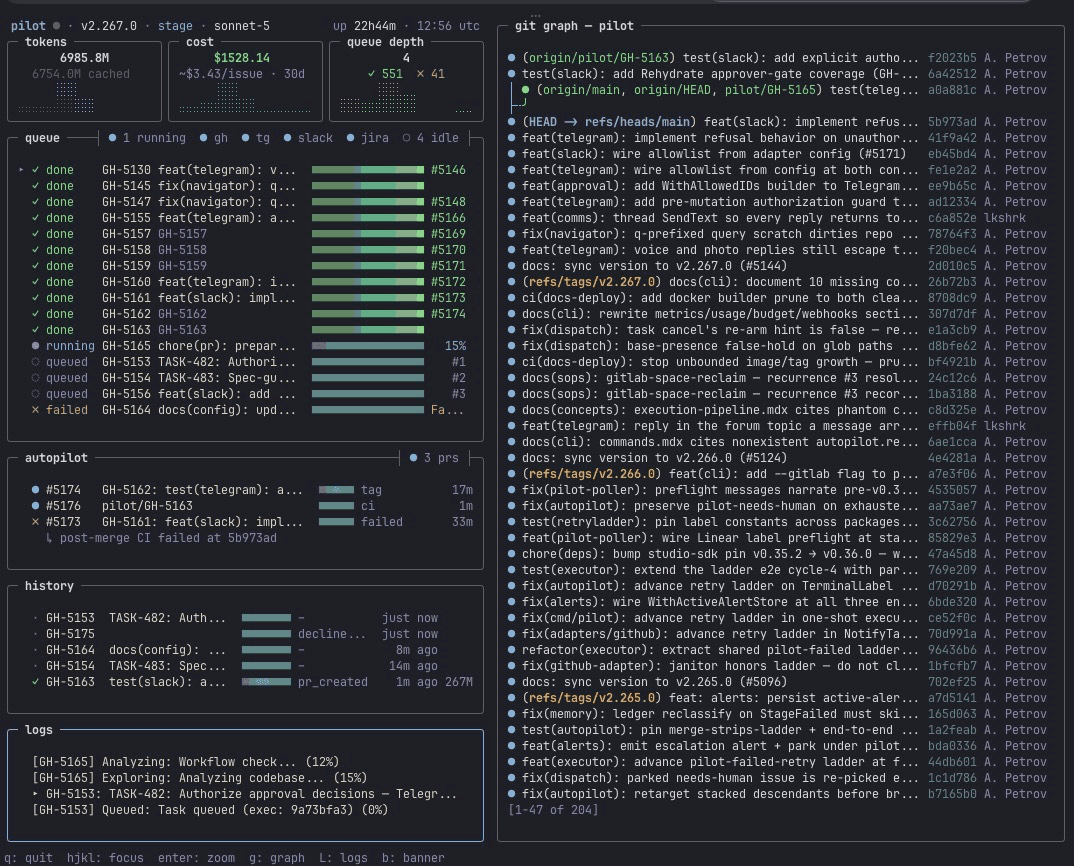Select tag commit refs/tags/v2.267.0

[x=777, y=282]
